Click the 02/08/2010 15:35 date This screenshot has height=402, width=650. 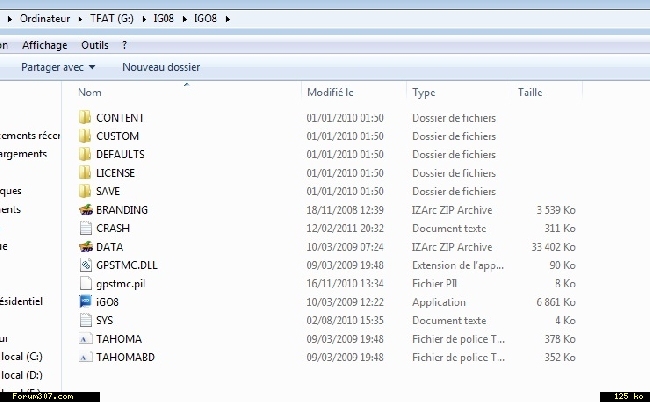click(x=345, y=320)
